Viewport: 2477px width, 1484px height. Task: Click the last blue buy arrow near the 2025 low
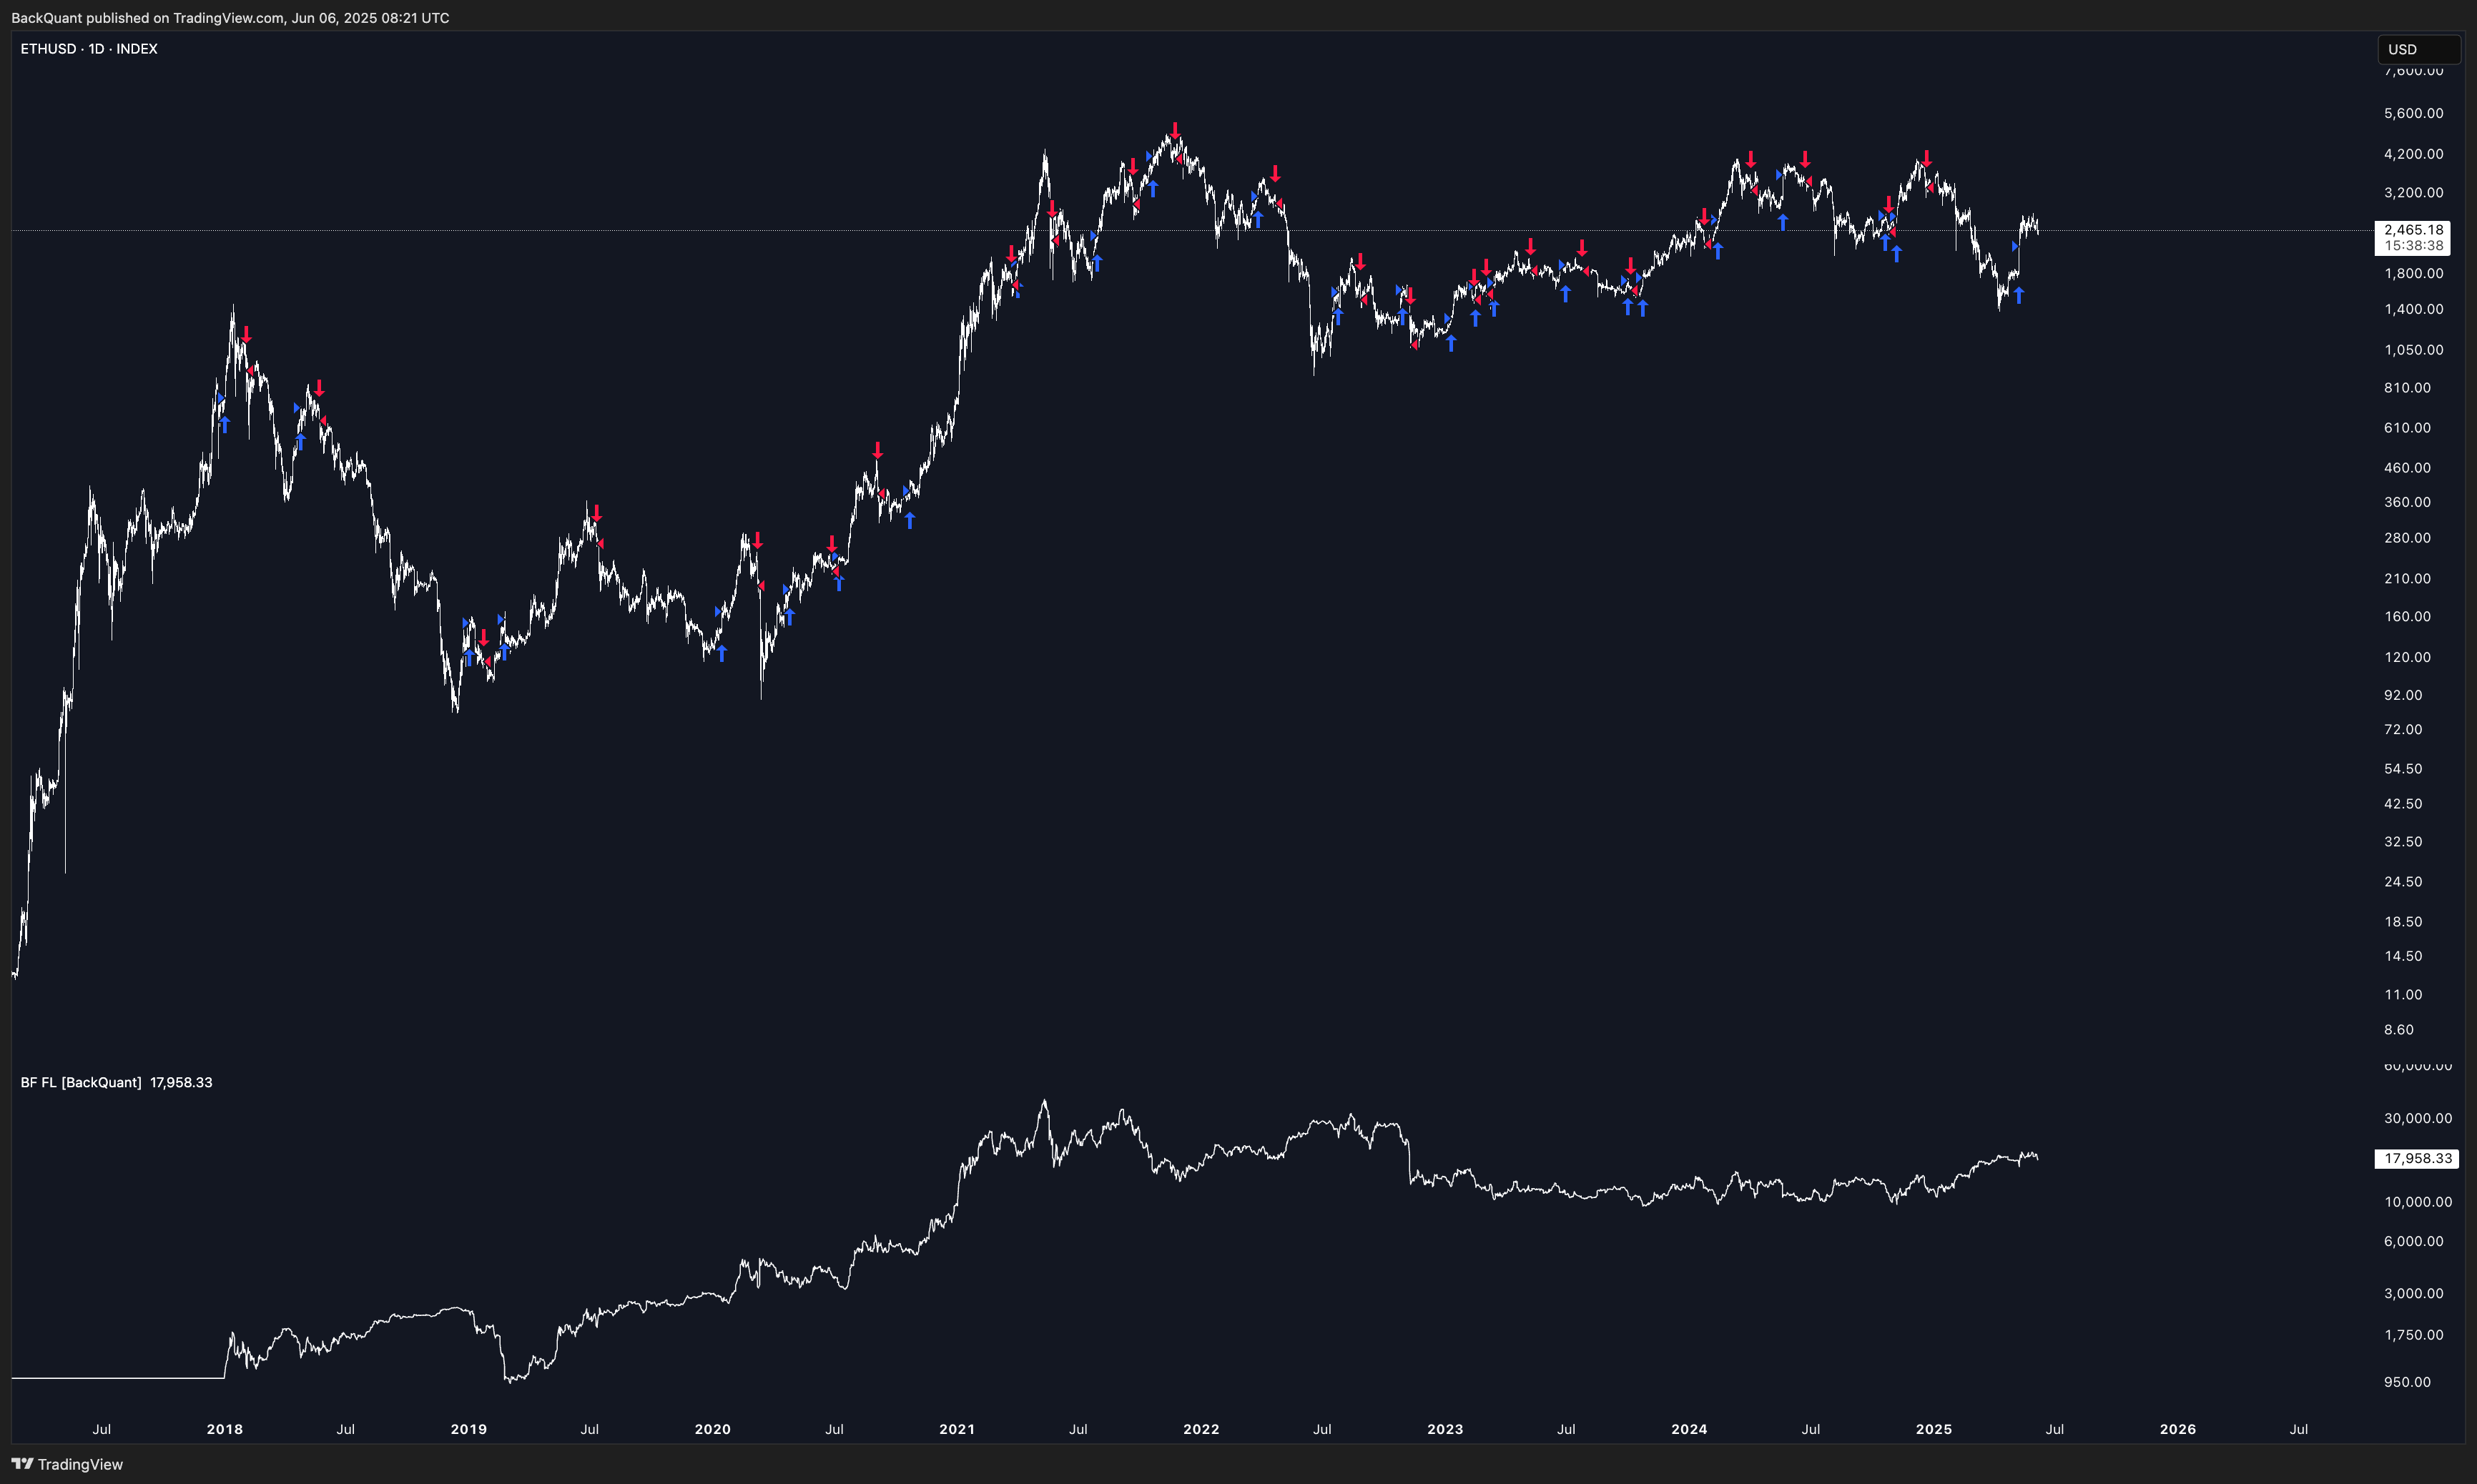click(2019, 295)
